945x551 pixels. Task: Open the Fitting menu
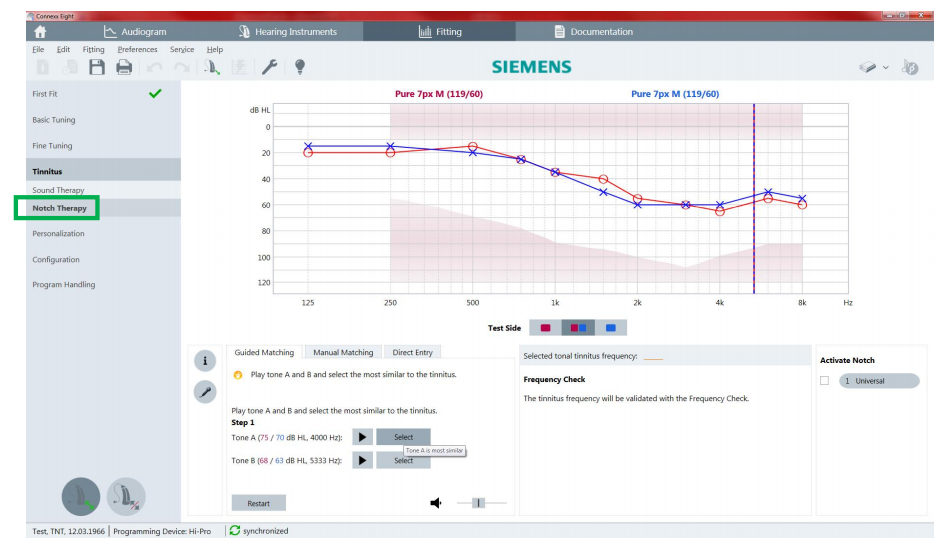coord(93,49)
